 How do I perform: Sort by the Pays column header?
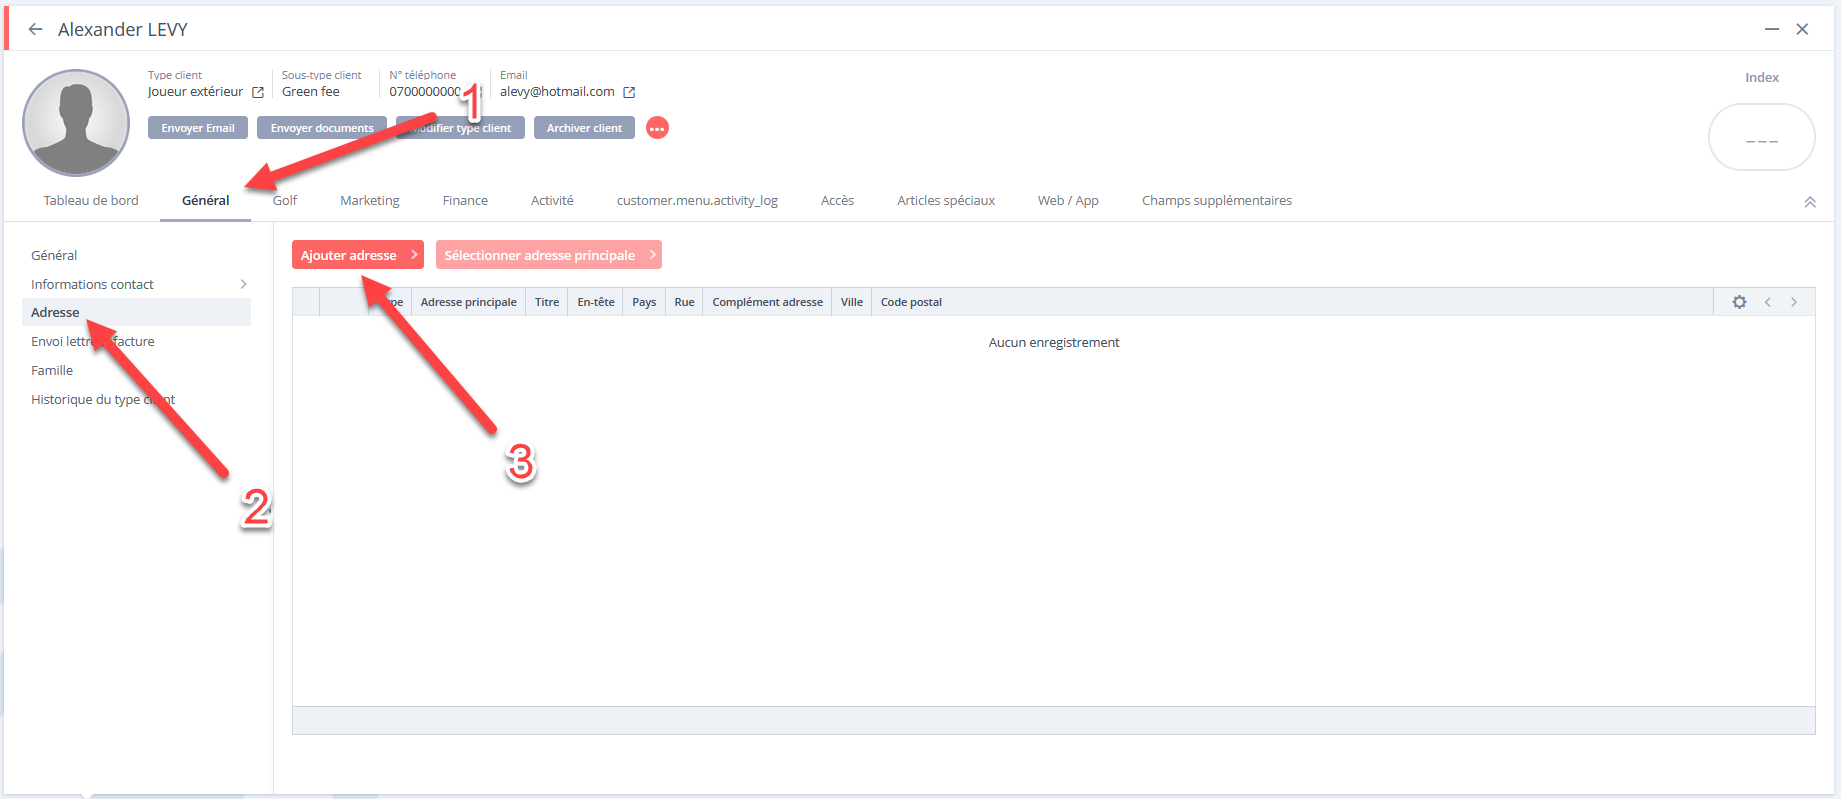(x=644, y=302)
